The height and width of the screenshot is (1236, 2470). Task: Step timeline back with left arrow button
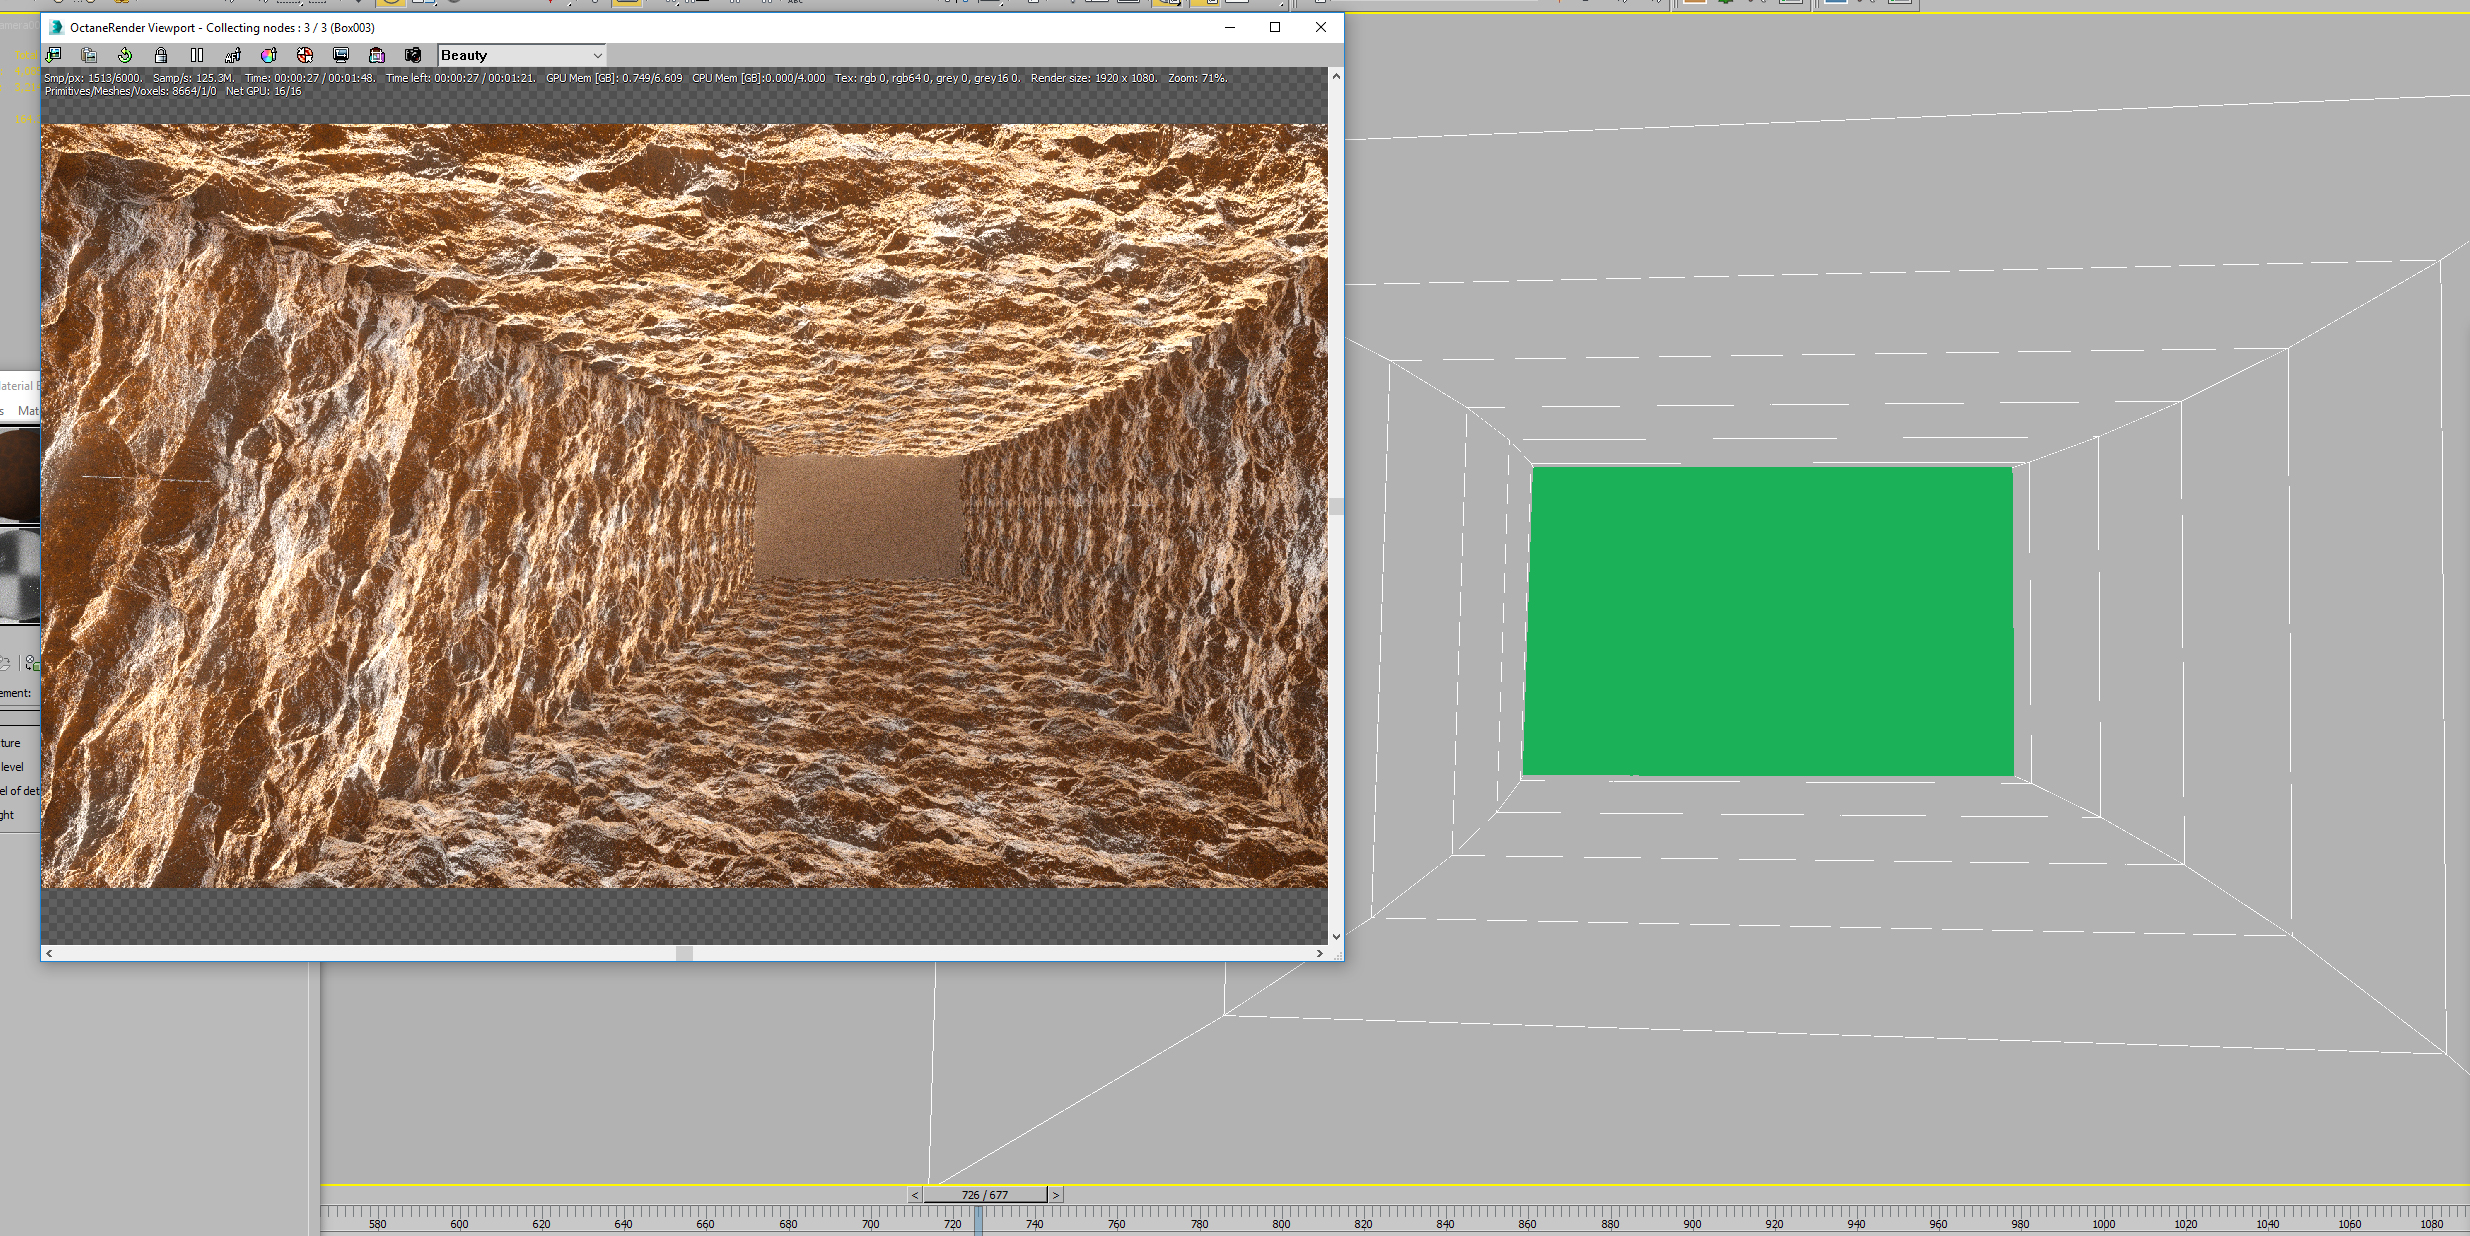click(914, 1195)
